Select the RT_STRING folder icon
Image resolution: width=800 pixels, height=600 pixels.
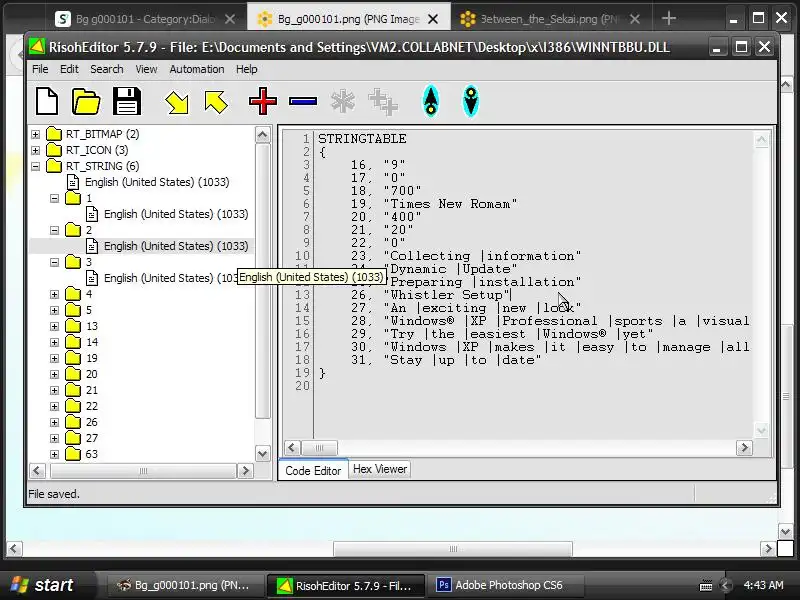point(54,166)
